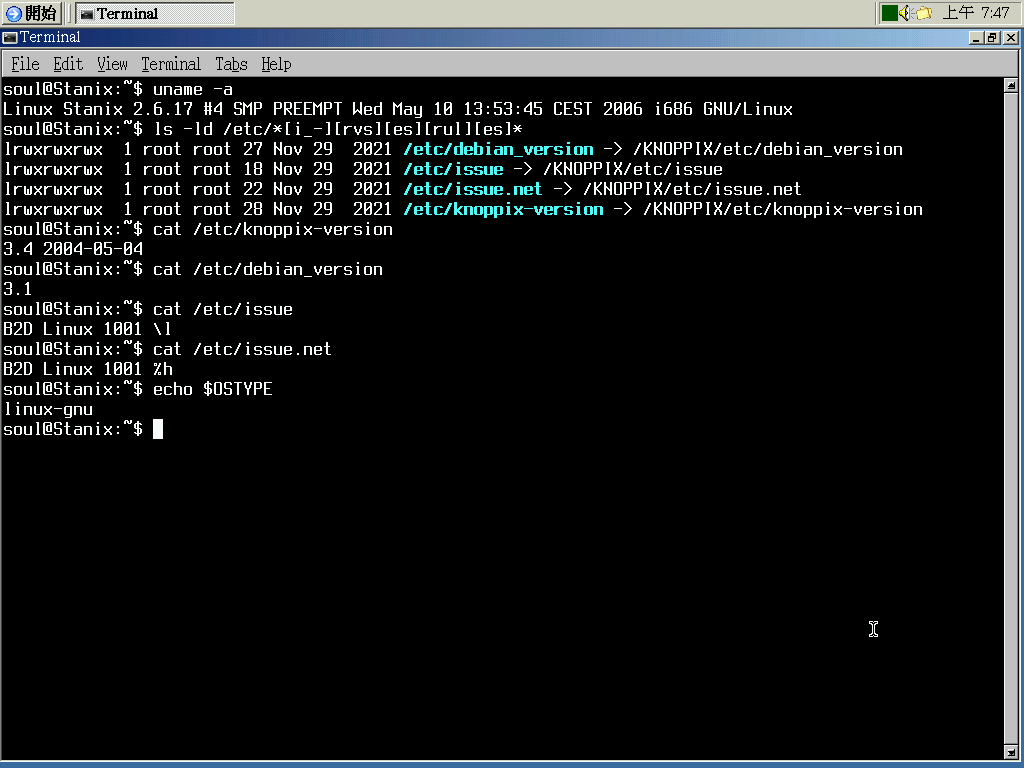The width and height of the screenshot is (1024, 768).
Task: Open the Tabs menu
Action: pos(231,64)
